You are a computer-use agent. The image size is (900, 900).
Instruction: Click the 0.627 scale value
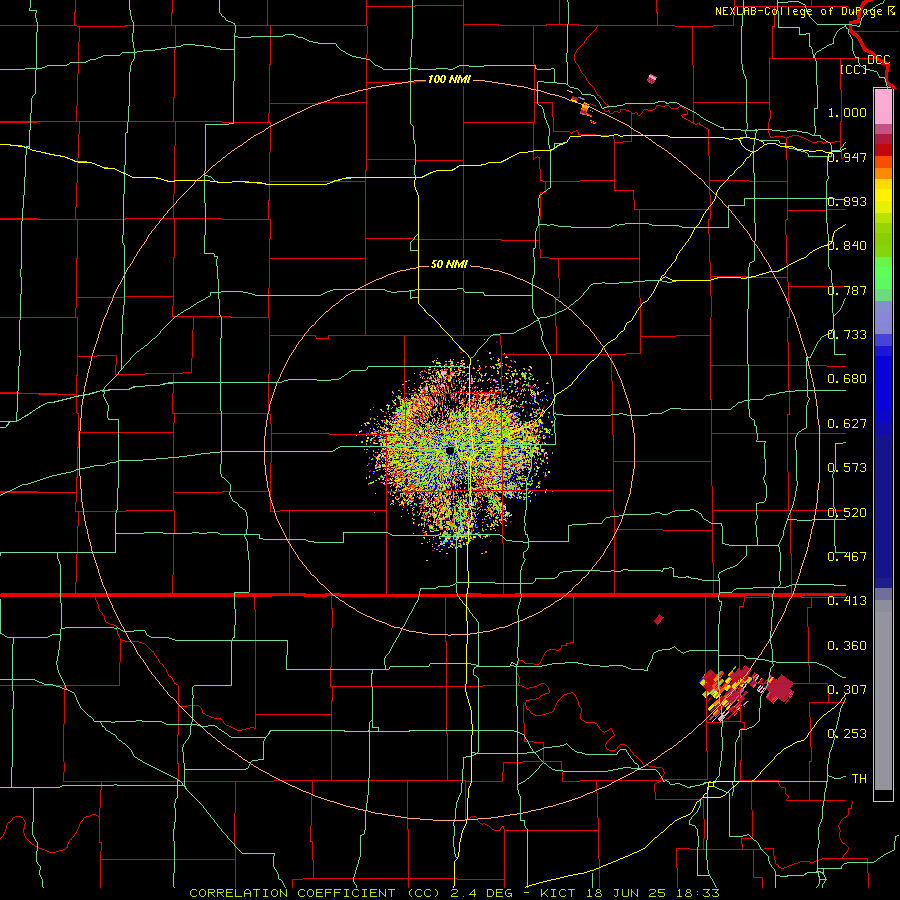pos(847,424)
